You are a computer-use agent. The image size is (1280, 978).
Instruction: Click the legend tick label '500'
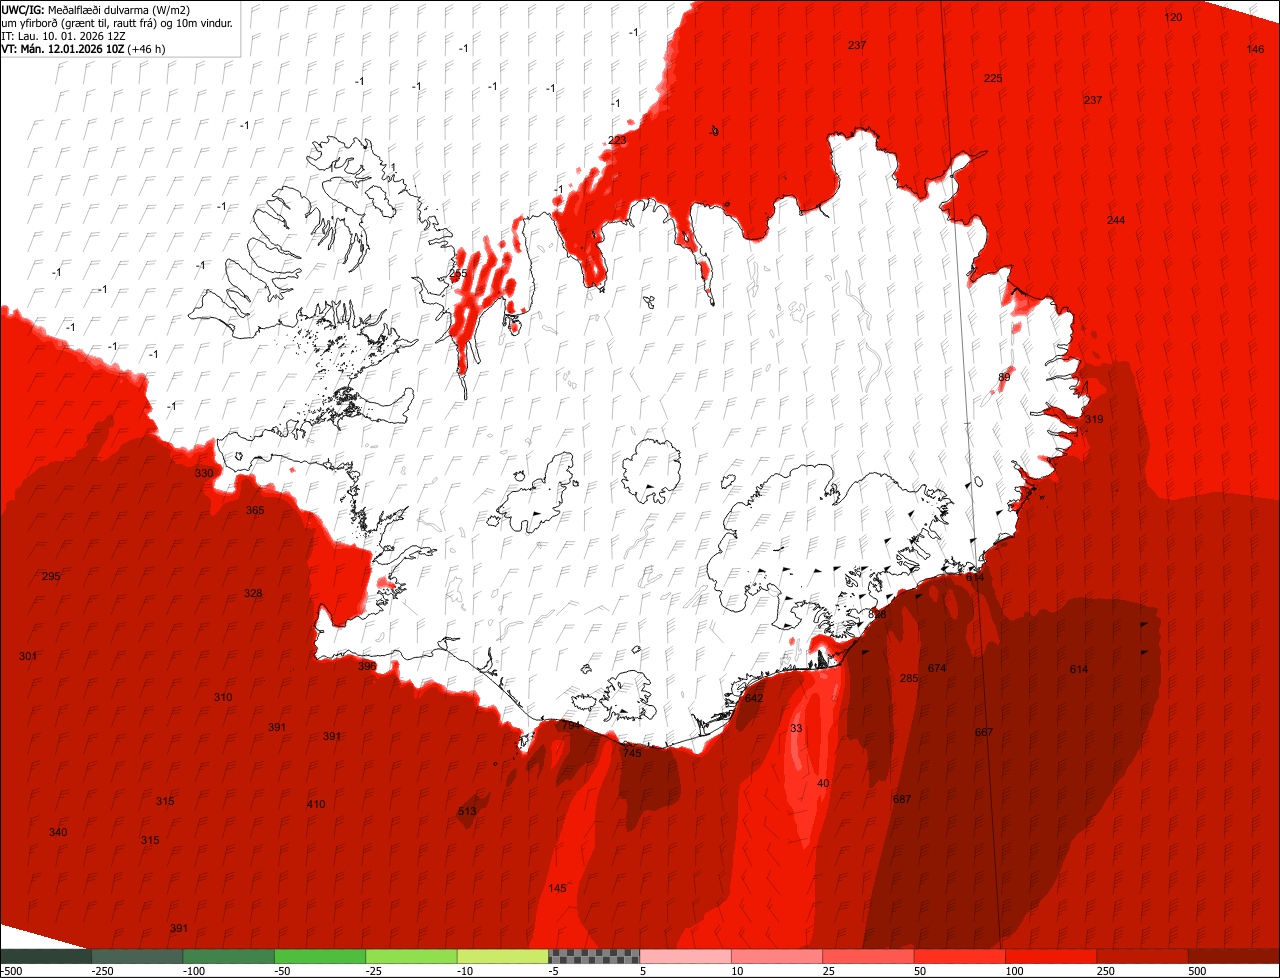pyautogui.click(x=1197, y=971)
